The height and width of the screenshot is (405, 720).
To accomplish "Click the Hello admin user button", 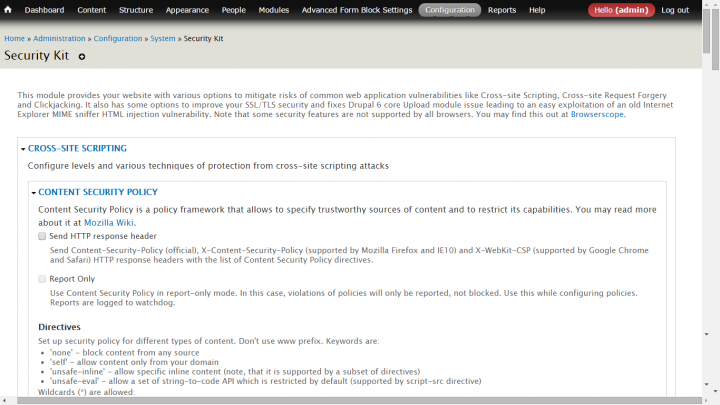I will [x=621, y=10].
